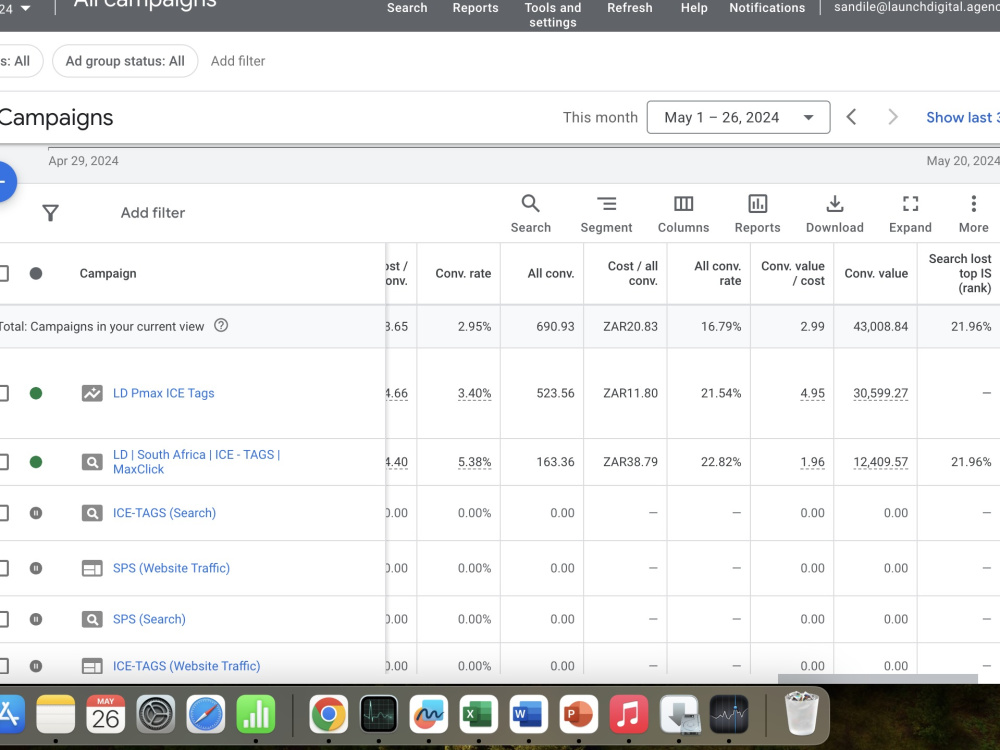Image resolution: width=1000 pixels, height=750 pixels.
Task: Open status dropdown for LD South Africa MaxClick
Action: 36,462
